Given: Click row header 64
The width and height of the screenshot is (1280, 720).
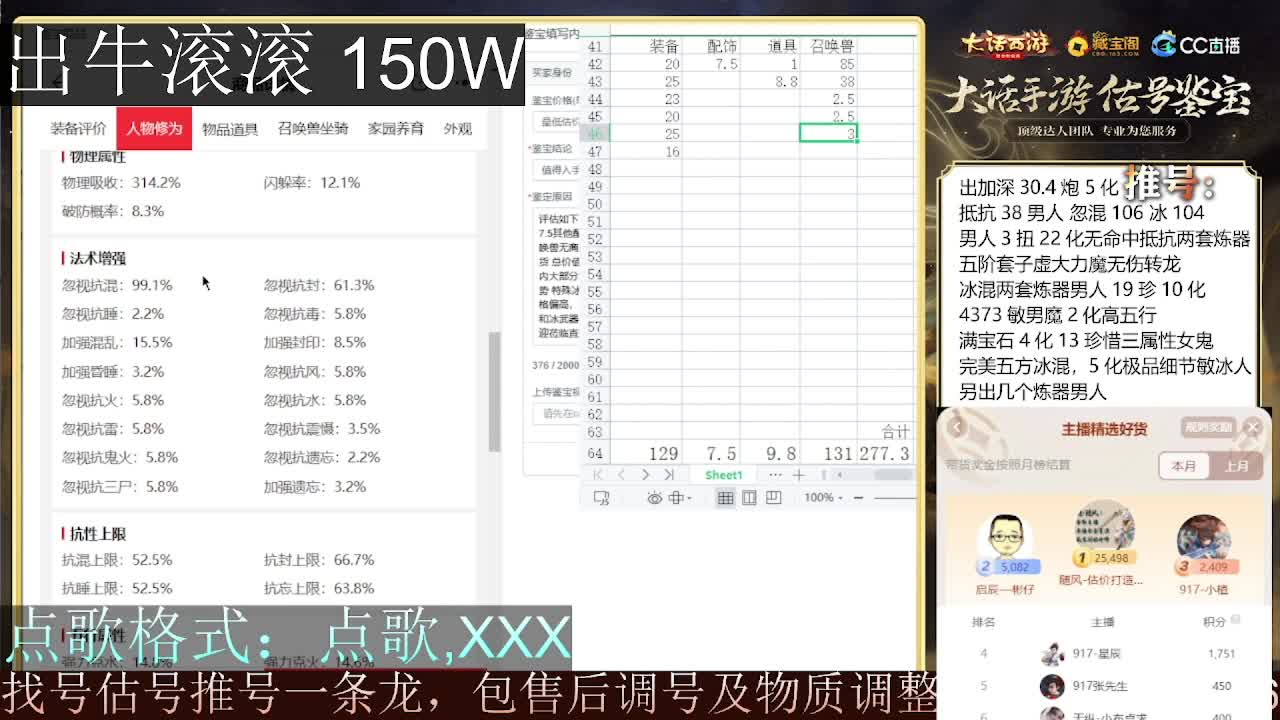Looking at the screenshot, I should pyautogui.click(x=596, y=454).
